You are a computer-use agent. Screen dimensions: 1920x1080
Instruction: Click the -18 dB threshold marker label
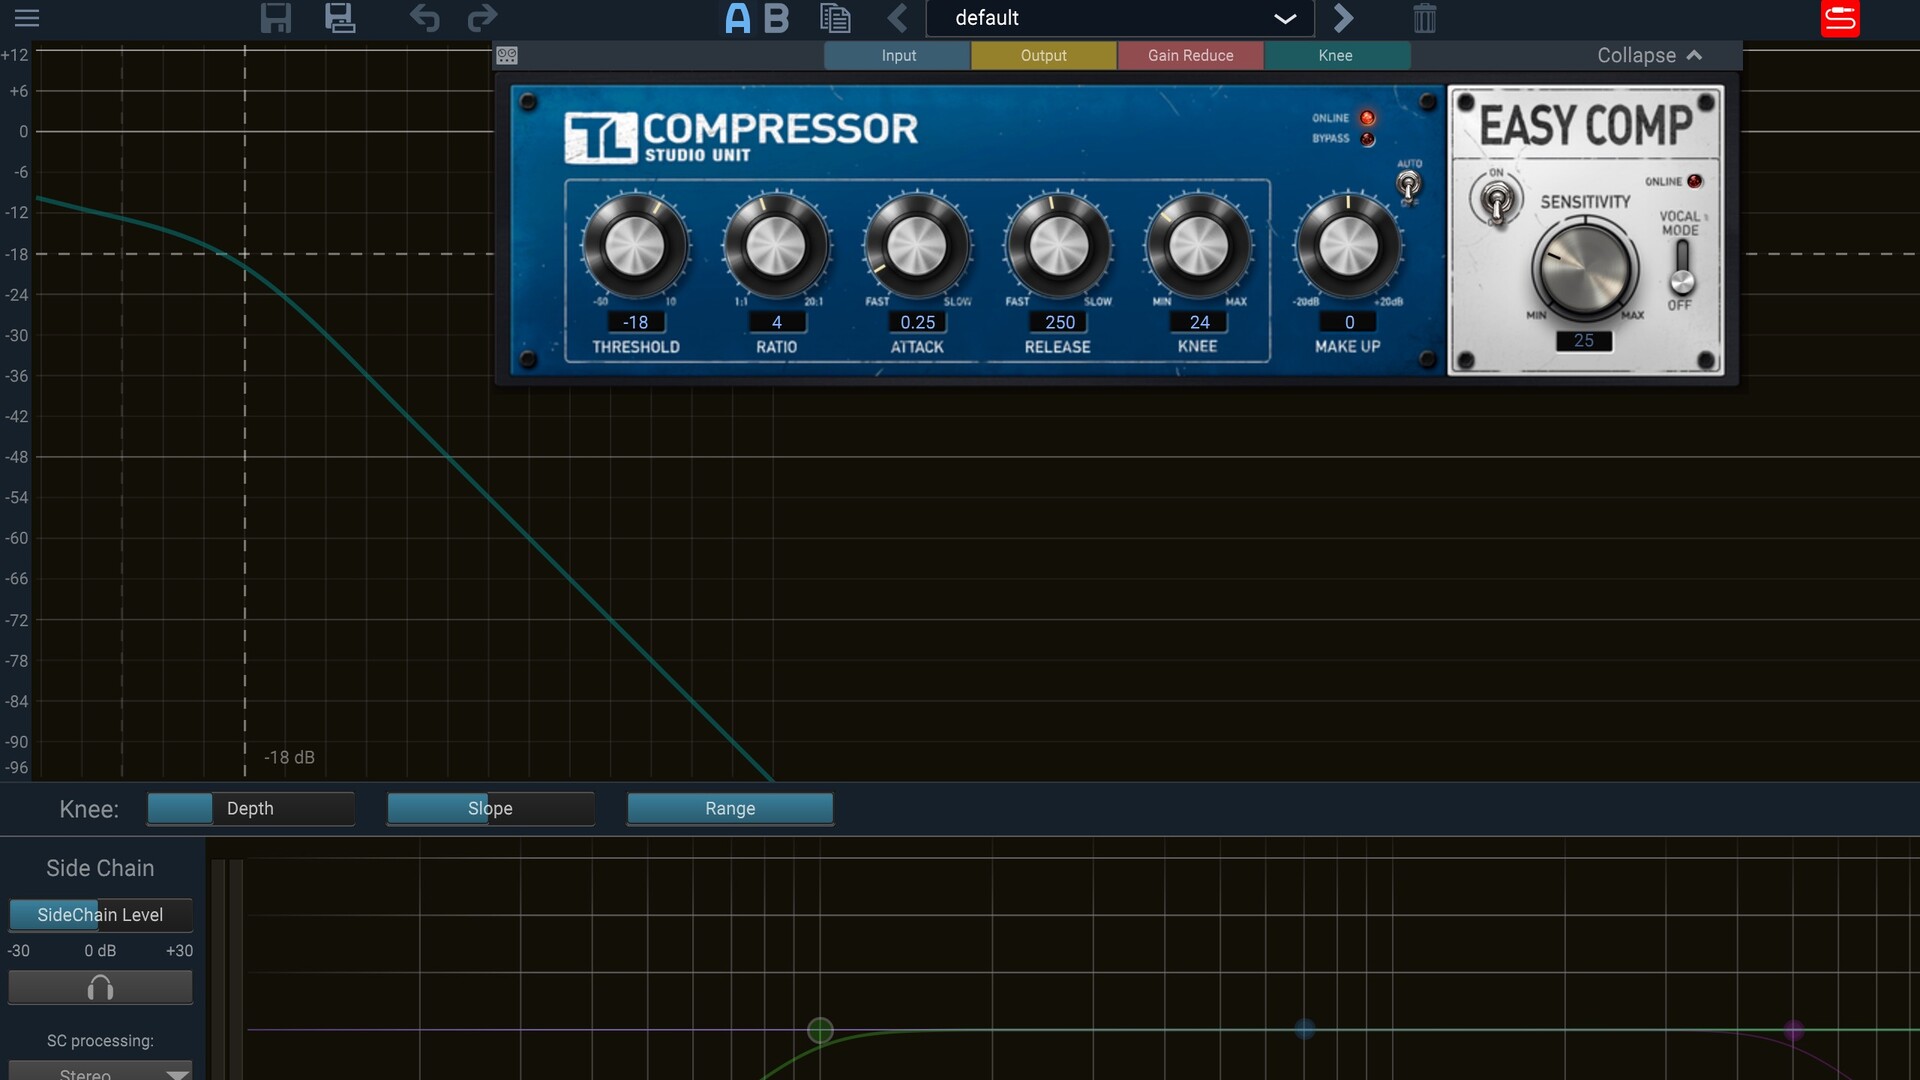pyautogui.click(x=289, y=758)
